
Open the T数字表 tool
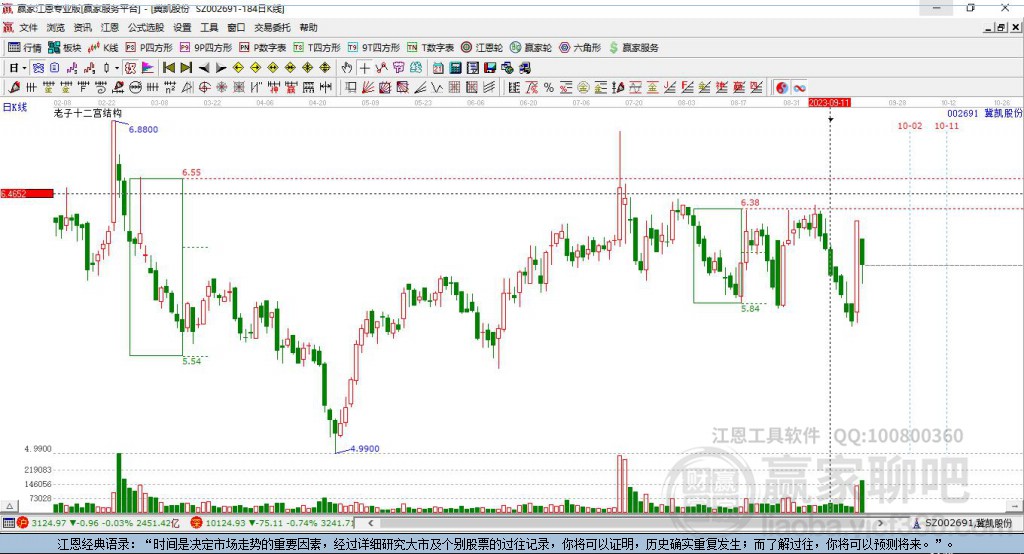click(x=430, y=48)
